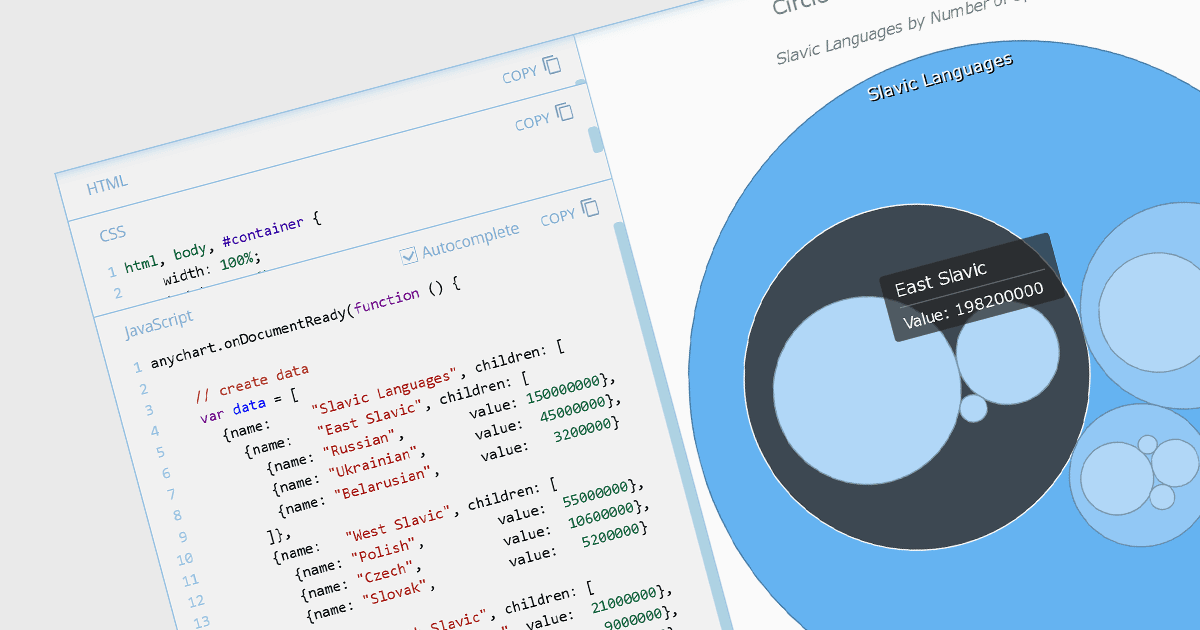This screenshot has width=1200, height=630.
Task: Click the "West Slavic" string in the code
Action: [399, 523]
